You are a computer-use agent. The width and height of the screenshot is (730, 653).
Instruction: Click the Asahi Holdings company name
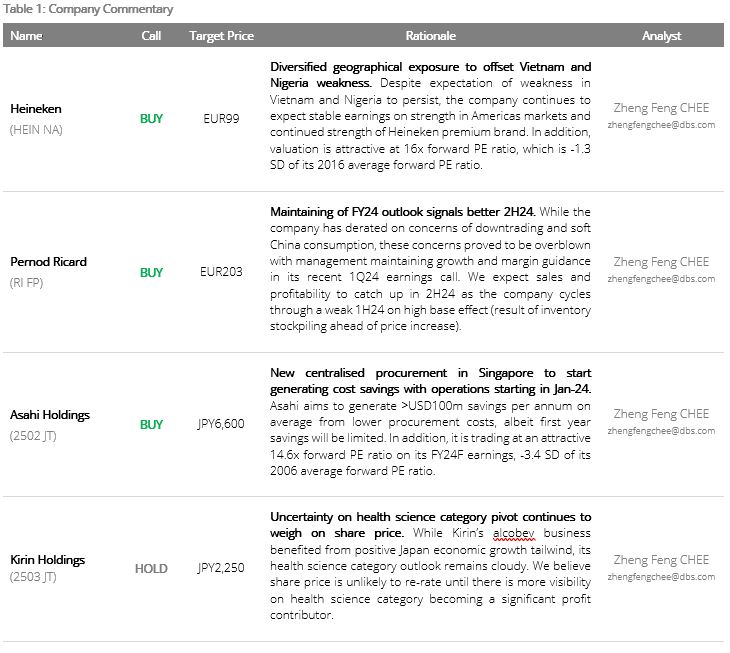click(50, 415)
